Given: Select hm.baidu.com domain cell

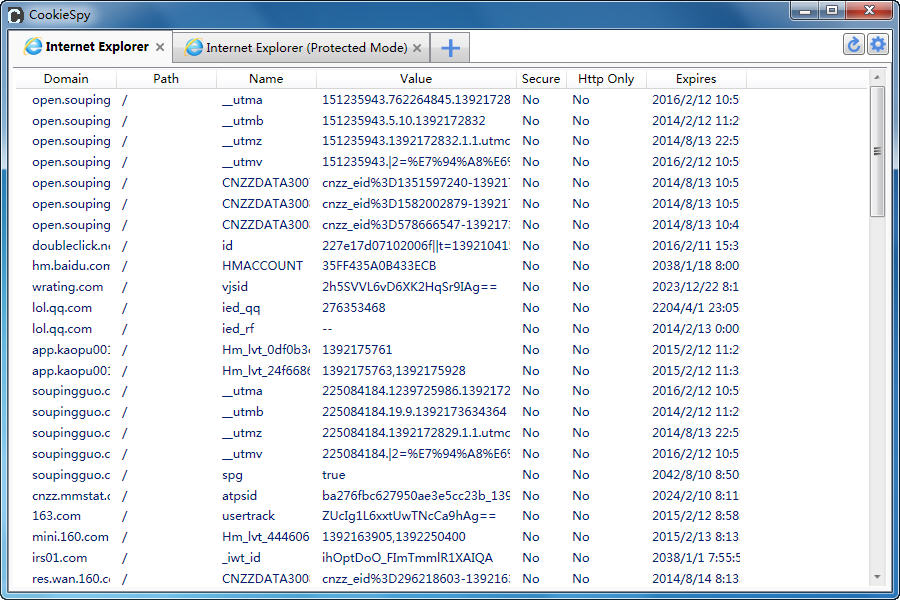Looking at the screenshot, I should pyautogui.click(x=71, y=266).
